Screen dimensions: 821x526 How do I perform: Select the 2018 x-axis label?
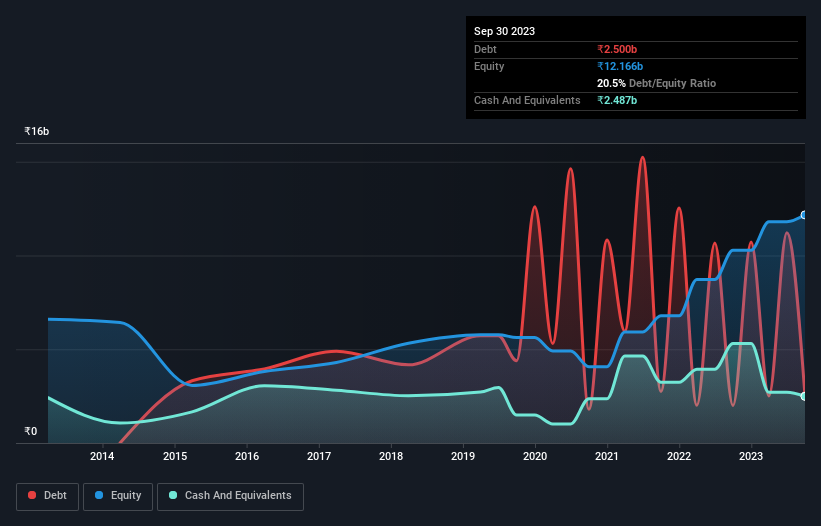[x=391, y=456]
